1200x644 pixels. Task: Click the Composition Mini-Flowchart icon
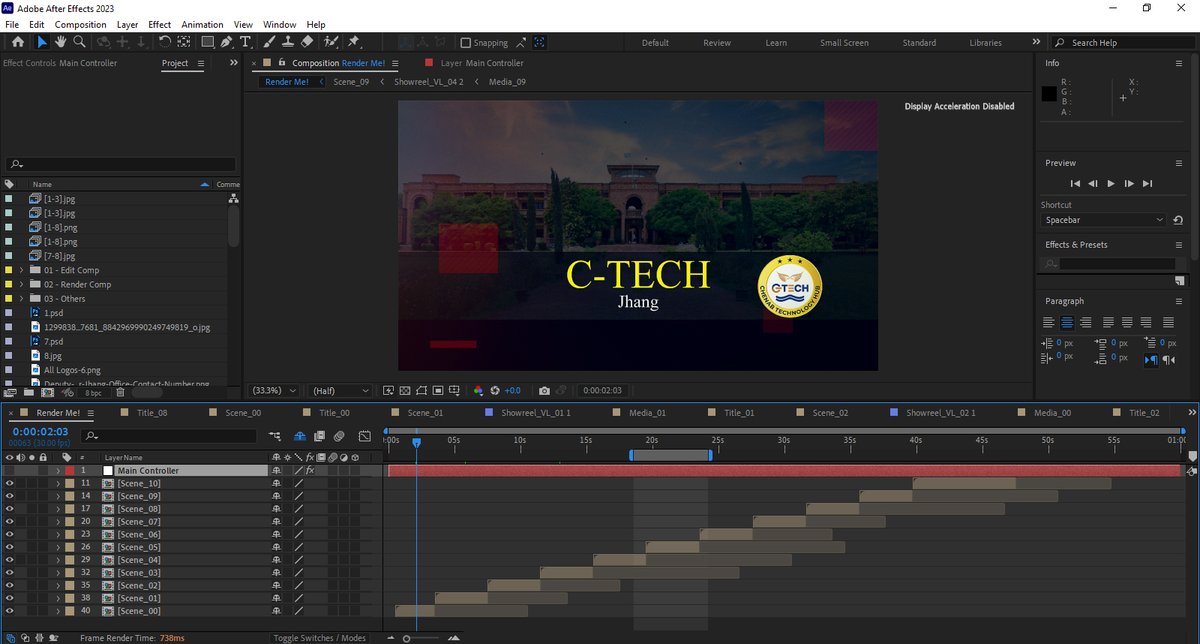[276, 436]
